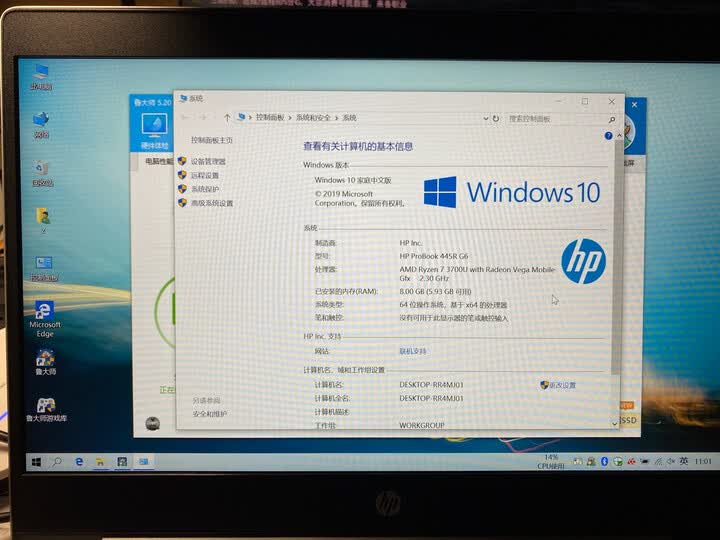This screenshot has width=720, height=540.
Task: Maximize the System window
Action: (x=585, y=101)
